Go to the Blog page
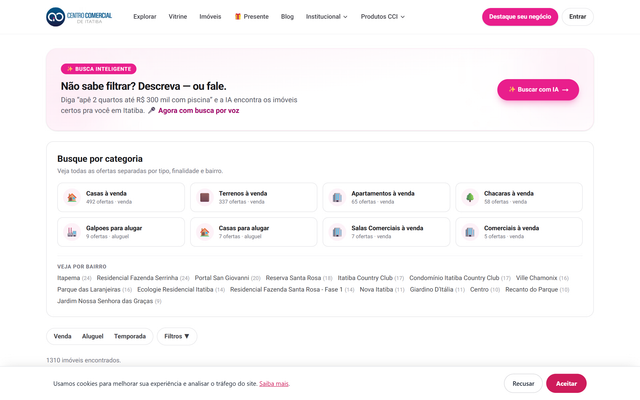Screen dimensions: 640x400 pyautogui.click(x=287, y=17)
